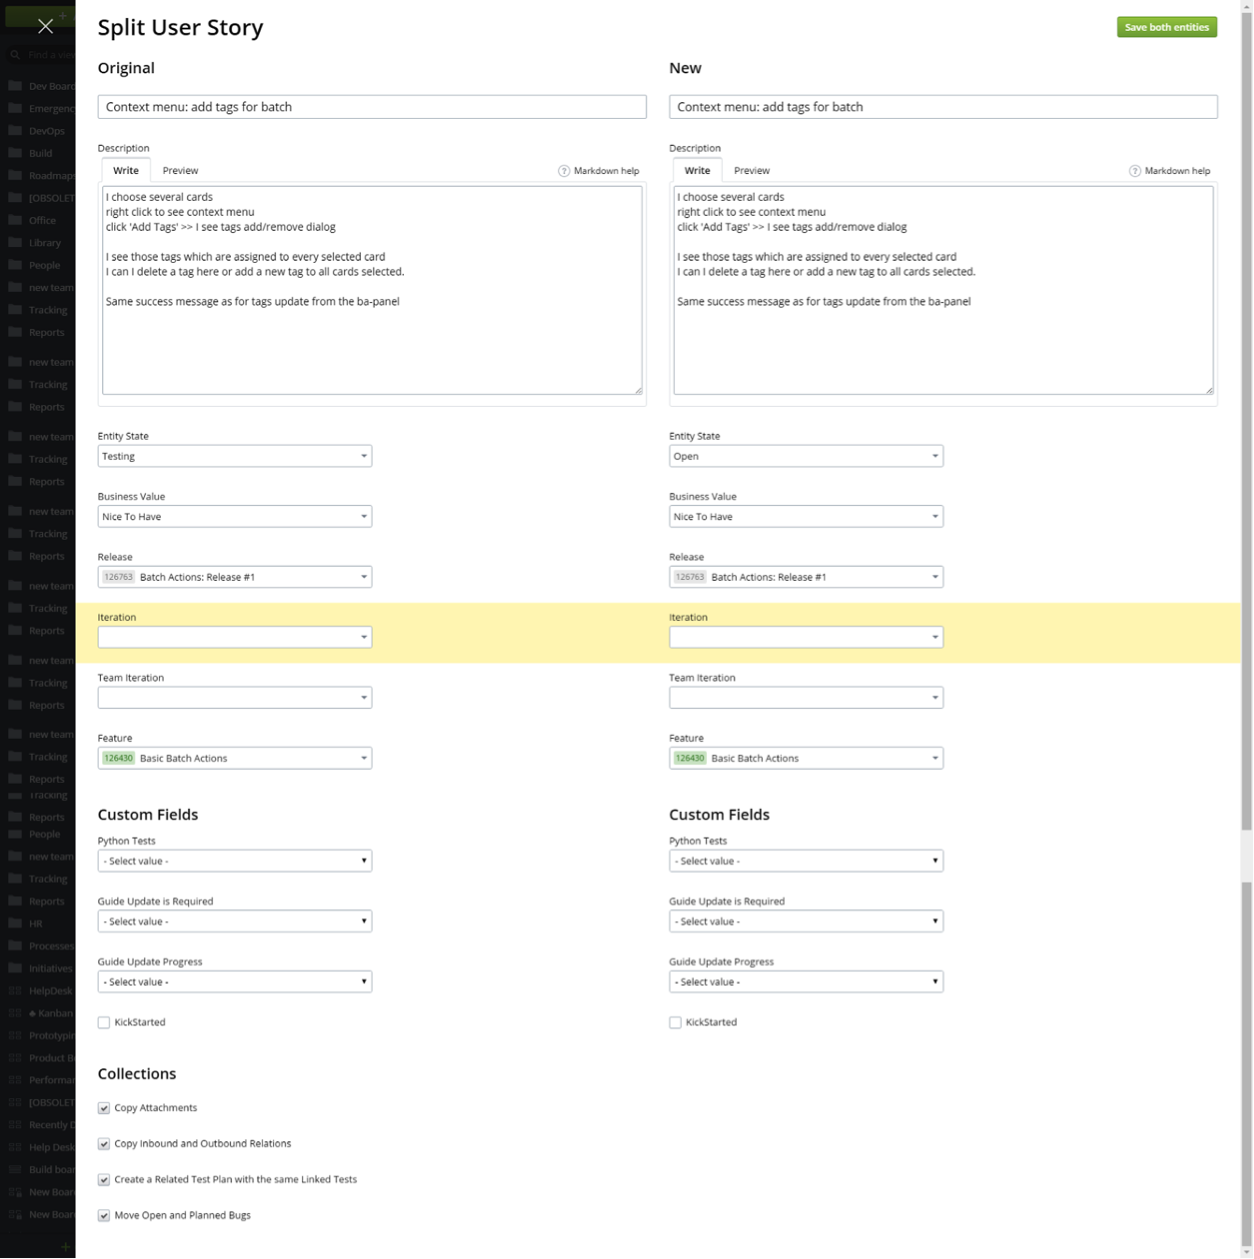Toggle Move Open and Planned Bugs checkbox
1254x1259 pixels.
click(104, 1216)
